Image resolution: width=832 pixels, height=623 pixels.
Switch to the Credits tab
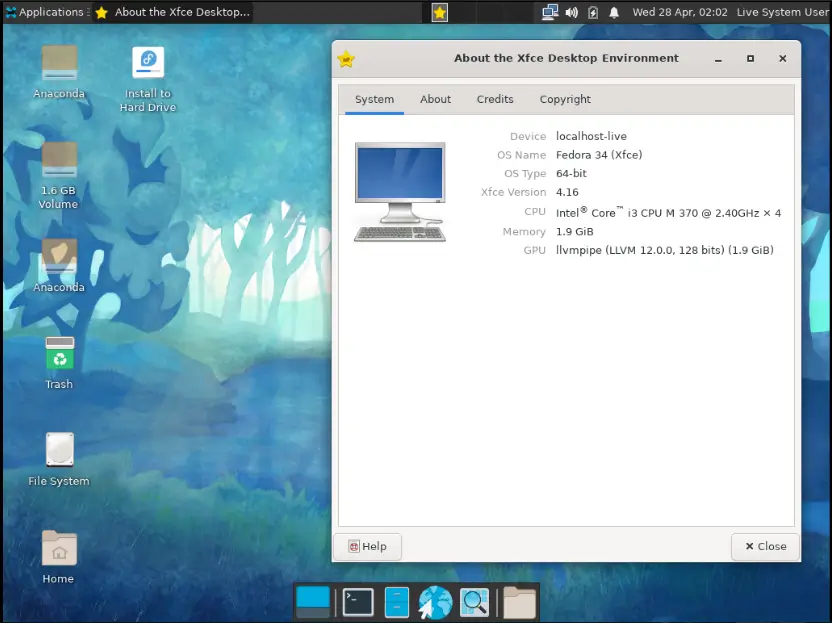495,99
